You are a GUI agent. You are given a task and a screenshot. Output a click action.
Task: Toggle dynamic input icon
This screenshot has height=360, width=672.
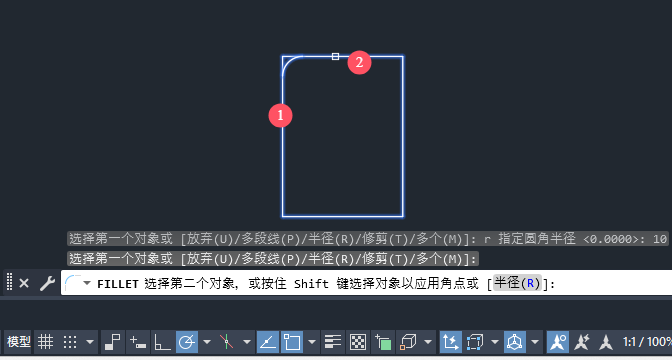point(138,342)
